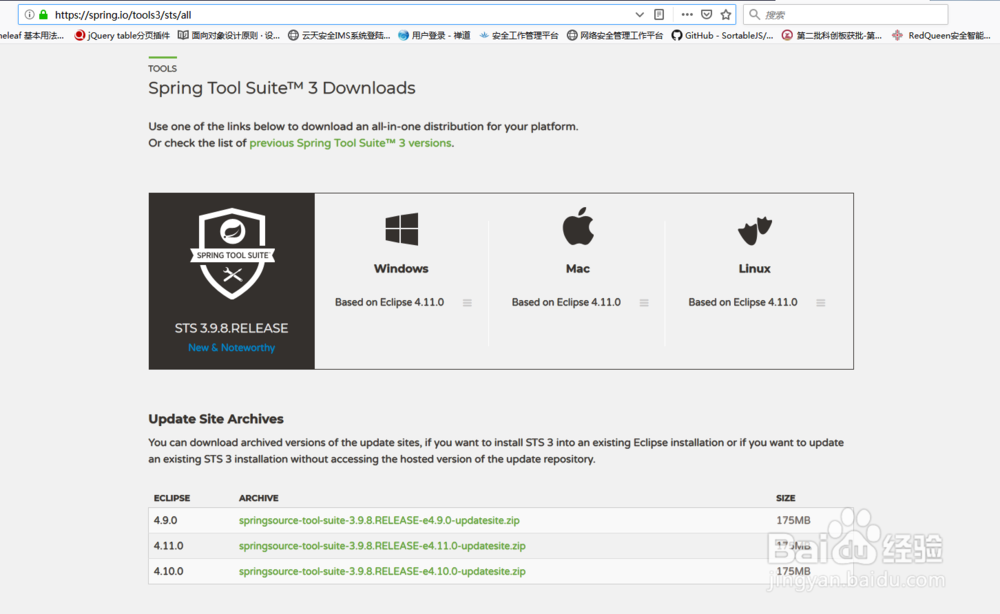
Task: Open the RedQueen bookmark
Action: click(941, 36)
